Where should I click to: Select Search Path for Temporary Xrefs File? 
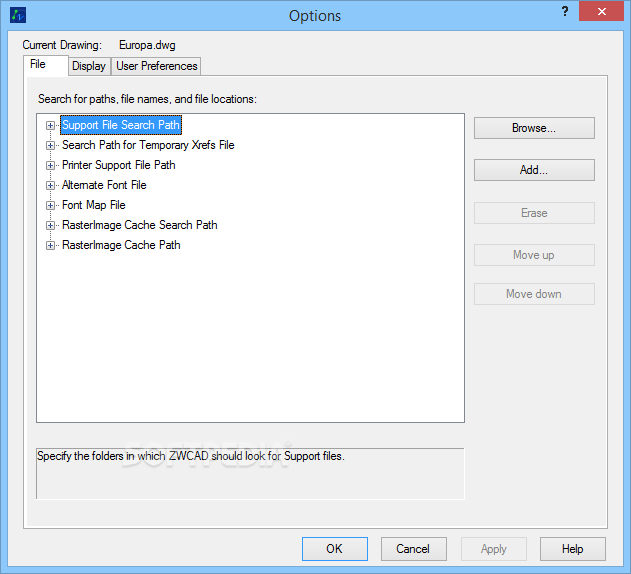point(148,145)
